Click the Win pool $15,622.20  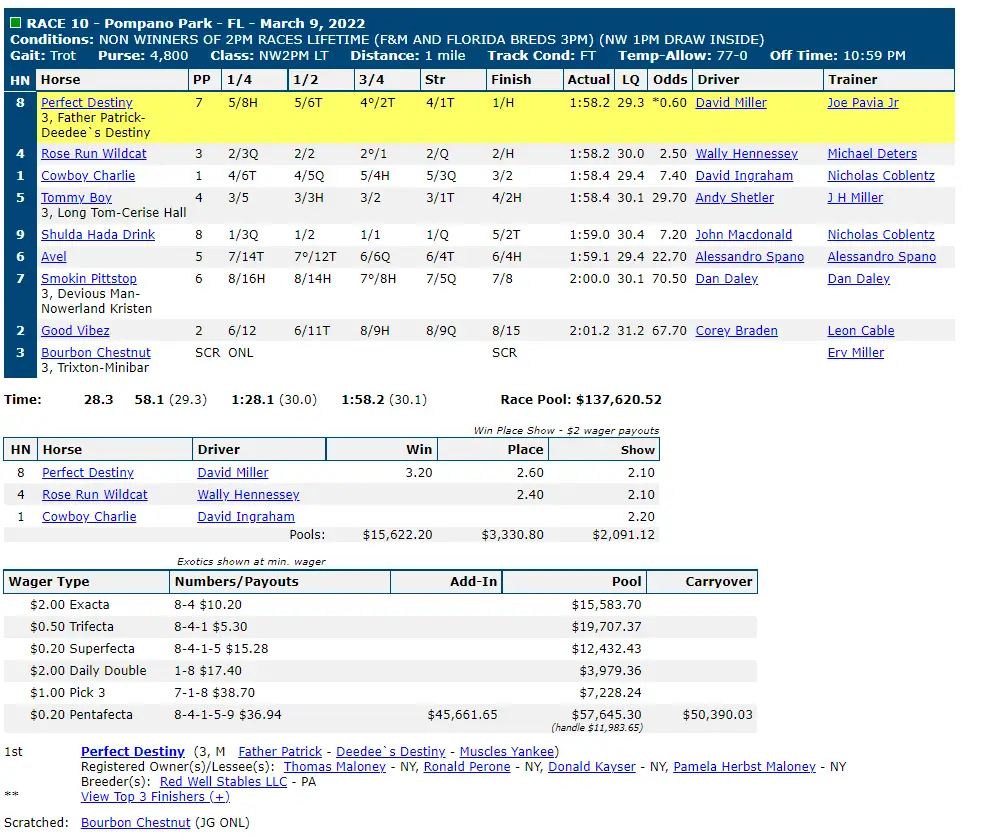tap(397, 535)
